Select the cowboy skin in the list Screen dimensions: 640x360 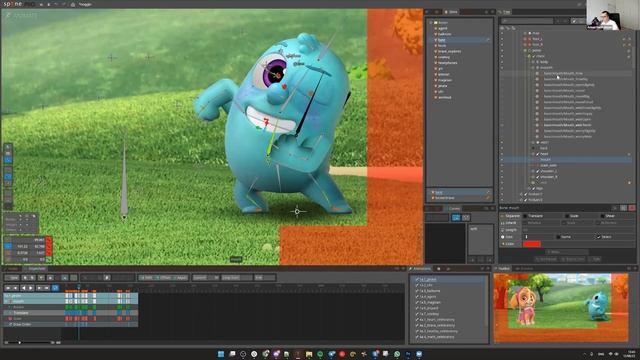pyautogui.click(x=444, y=57)
